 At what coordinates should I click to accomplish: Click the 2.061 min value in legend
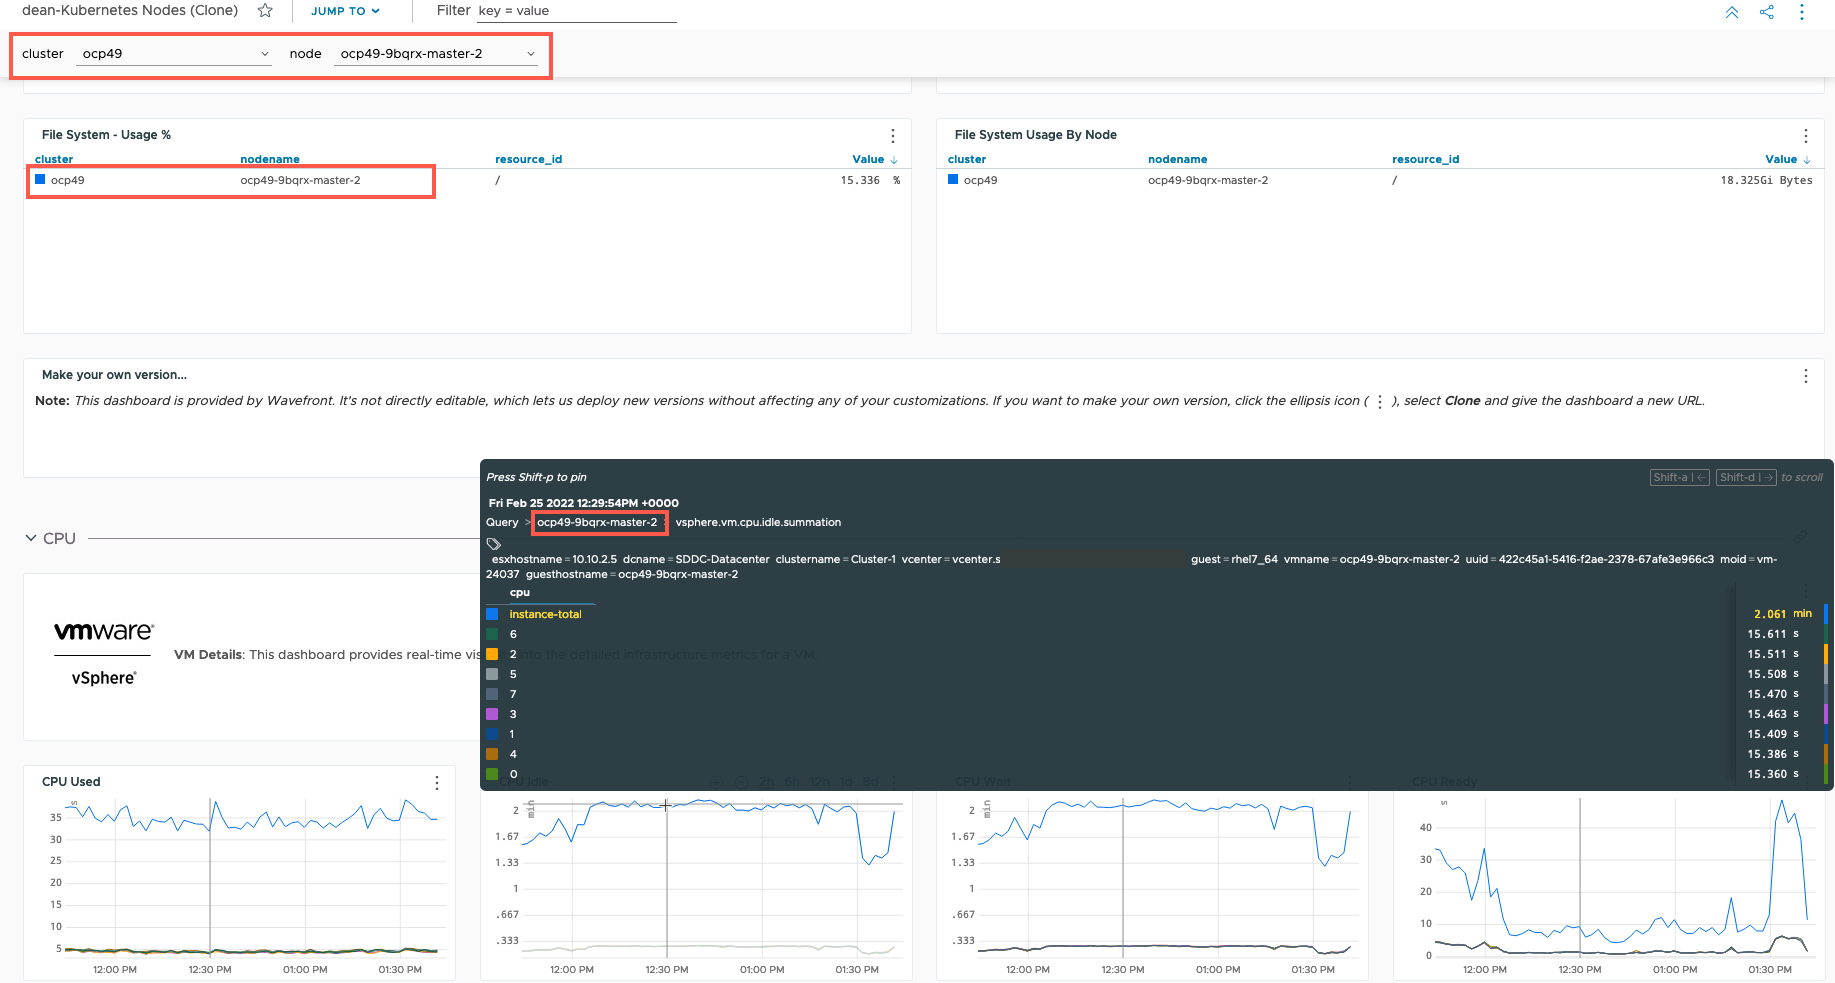1783,614
